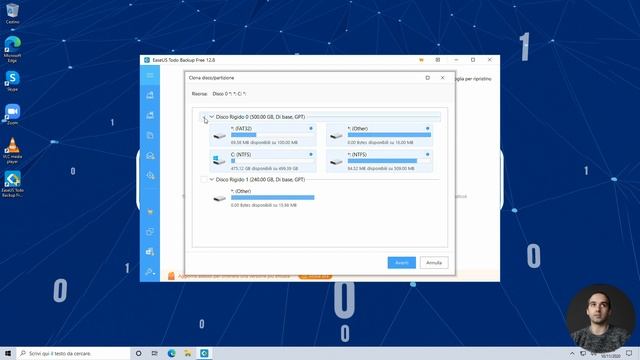Open EaseUS Todo Backup desktop shortcut

click(12, 184)
